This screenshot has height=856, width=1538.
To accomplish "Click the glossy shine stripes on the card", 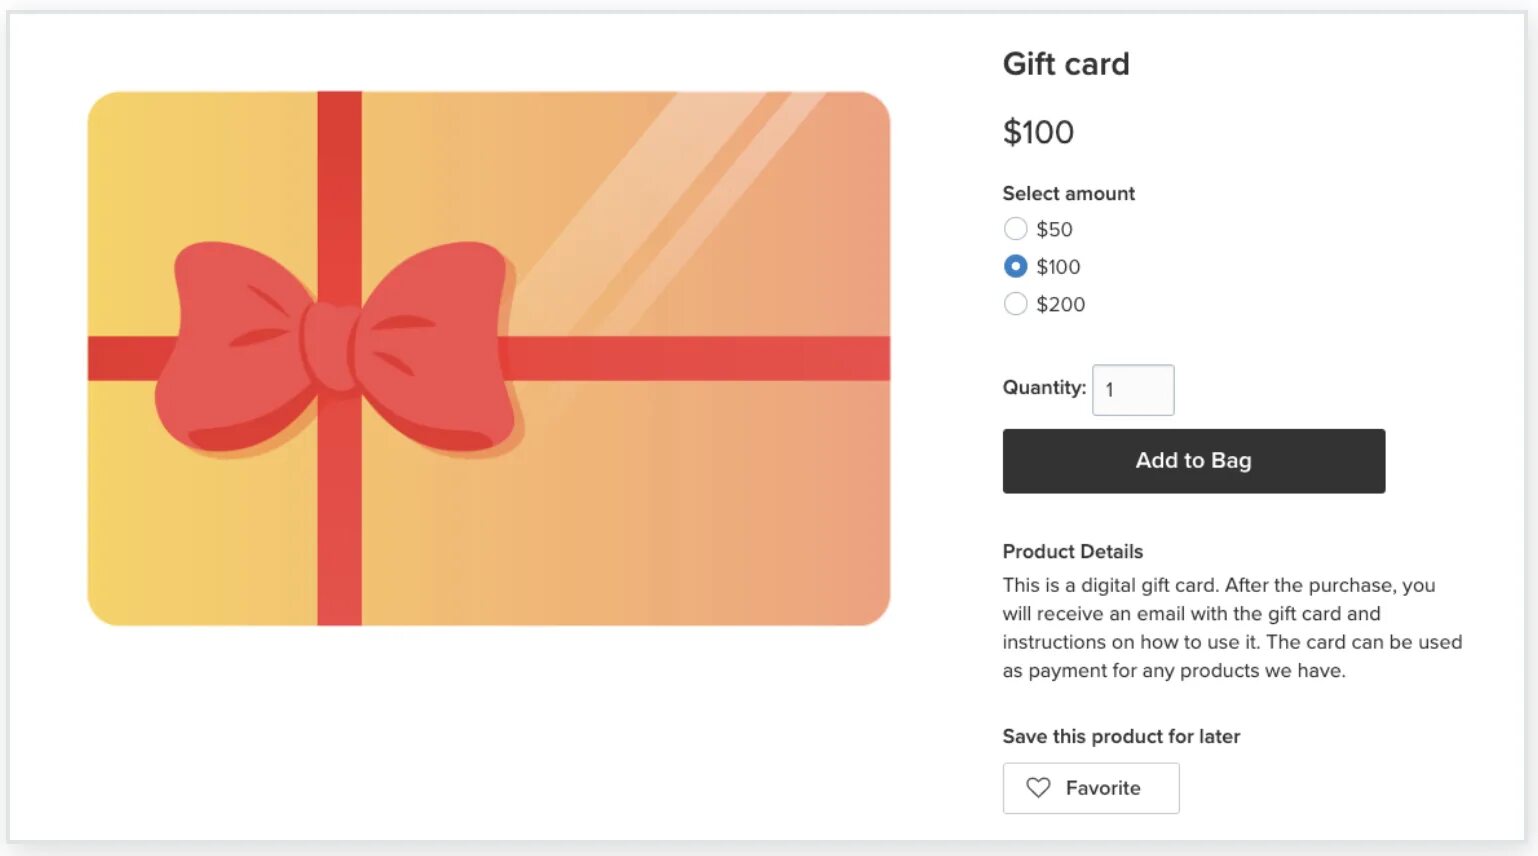I will pyautogui.click(x=680, y=200).
